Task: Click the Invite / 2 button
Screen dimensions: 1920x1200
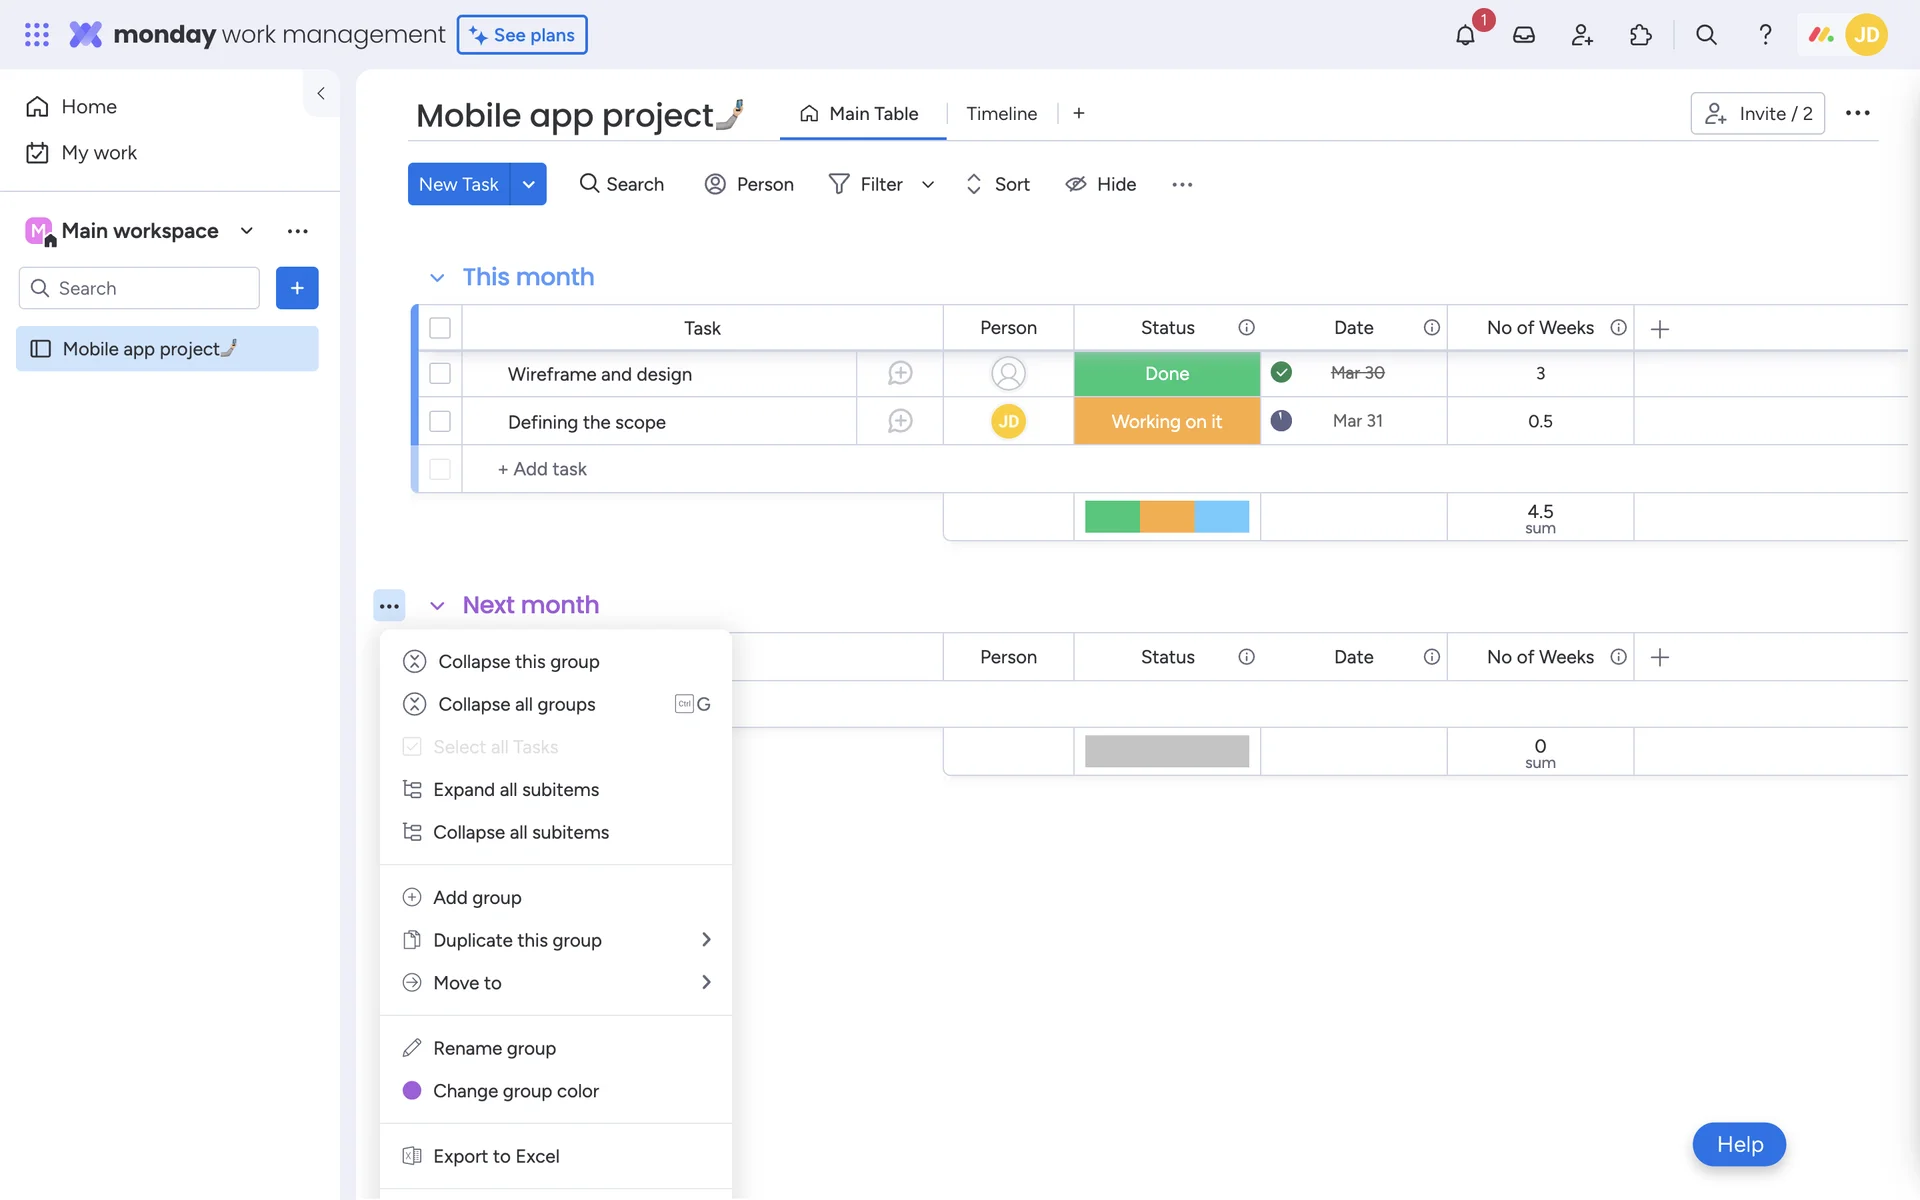Action: pyautogui.click(x=1757, y=114)
